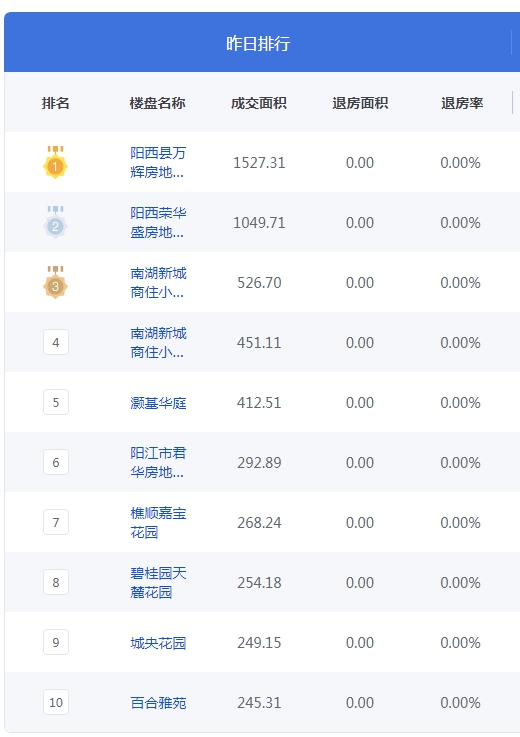Click the rank 10 number badge
This screenshot has height=737, width=520.
pyautogui.click(x=56, y=702)
